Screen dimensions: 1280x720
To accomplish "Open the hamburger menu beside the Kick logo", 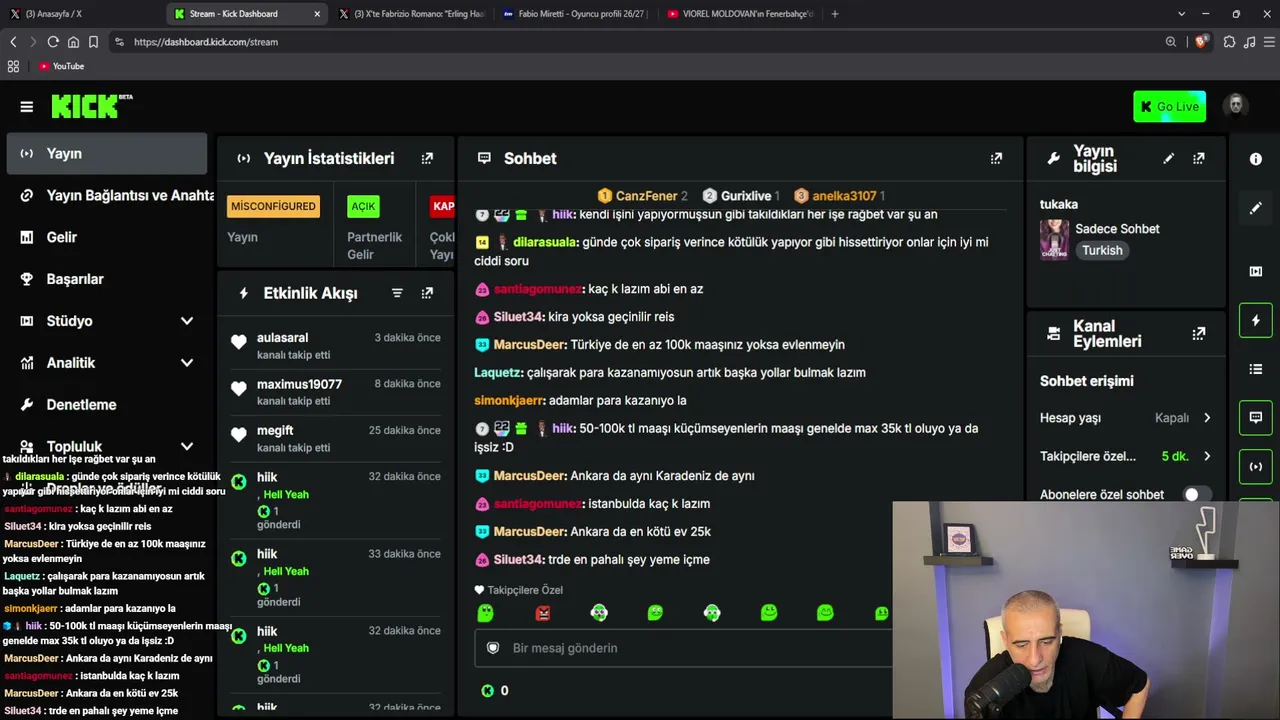I will coord(27,107).
